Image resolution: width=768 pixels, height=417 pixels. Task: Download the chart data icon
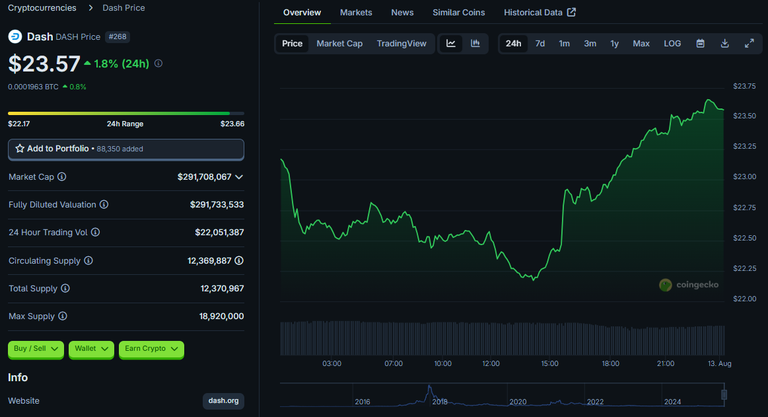[725, 44]
